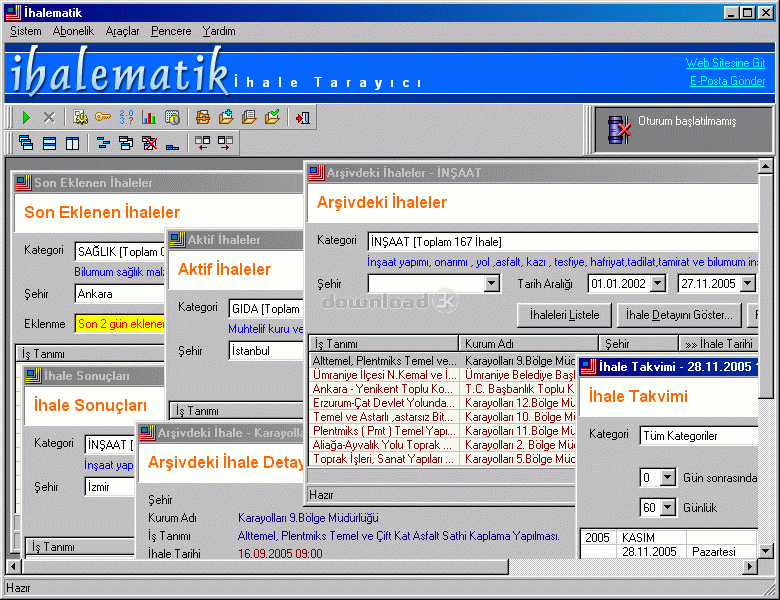Open the Abonelik menu

(73, 31)
